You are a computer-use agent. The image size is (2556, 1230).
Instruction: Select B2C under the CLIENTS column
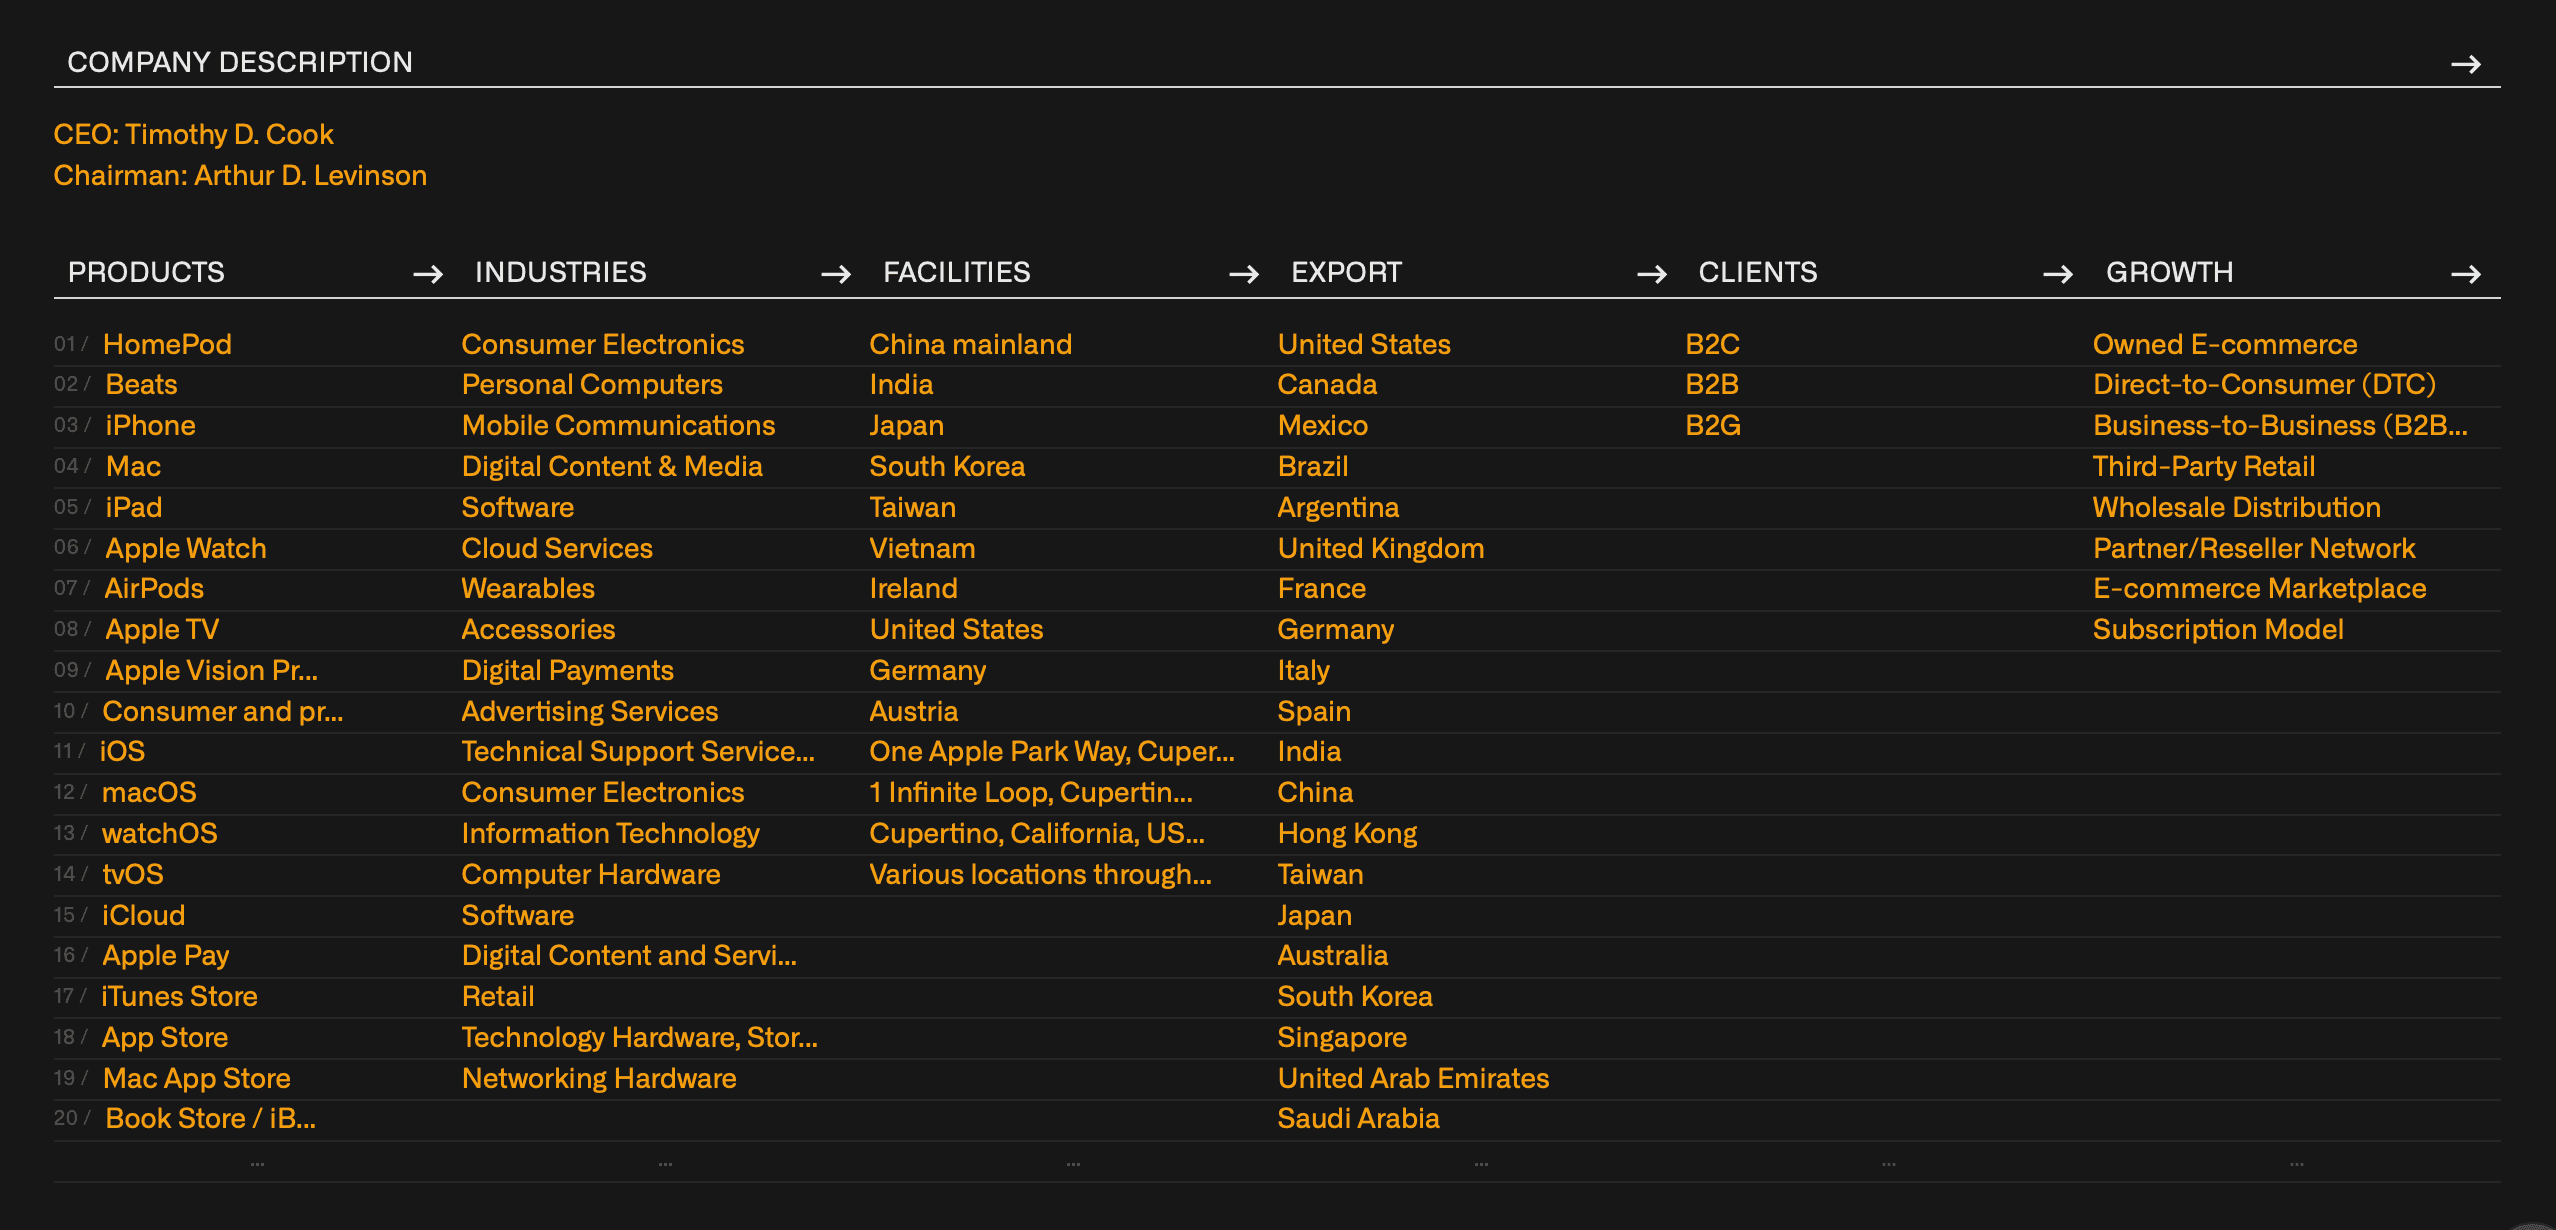coord(1712,344)
